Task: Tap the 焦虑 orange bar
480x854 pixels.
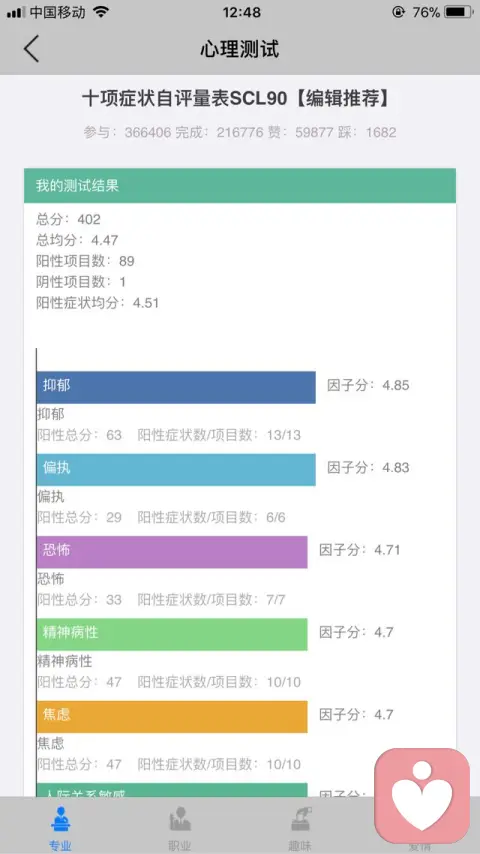Action: coord(172,716)
